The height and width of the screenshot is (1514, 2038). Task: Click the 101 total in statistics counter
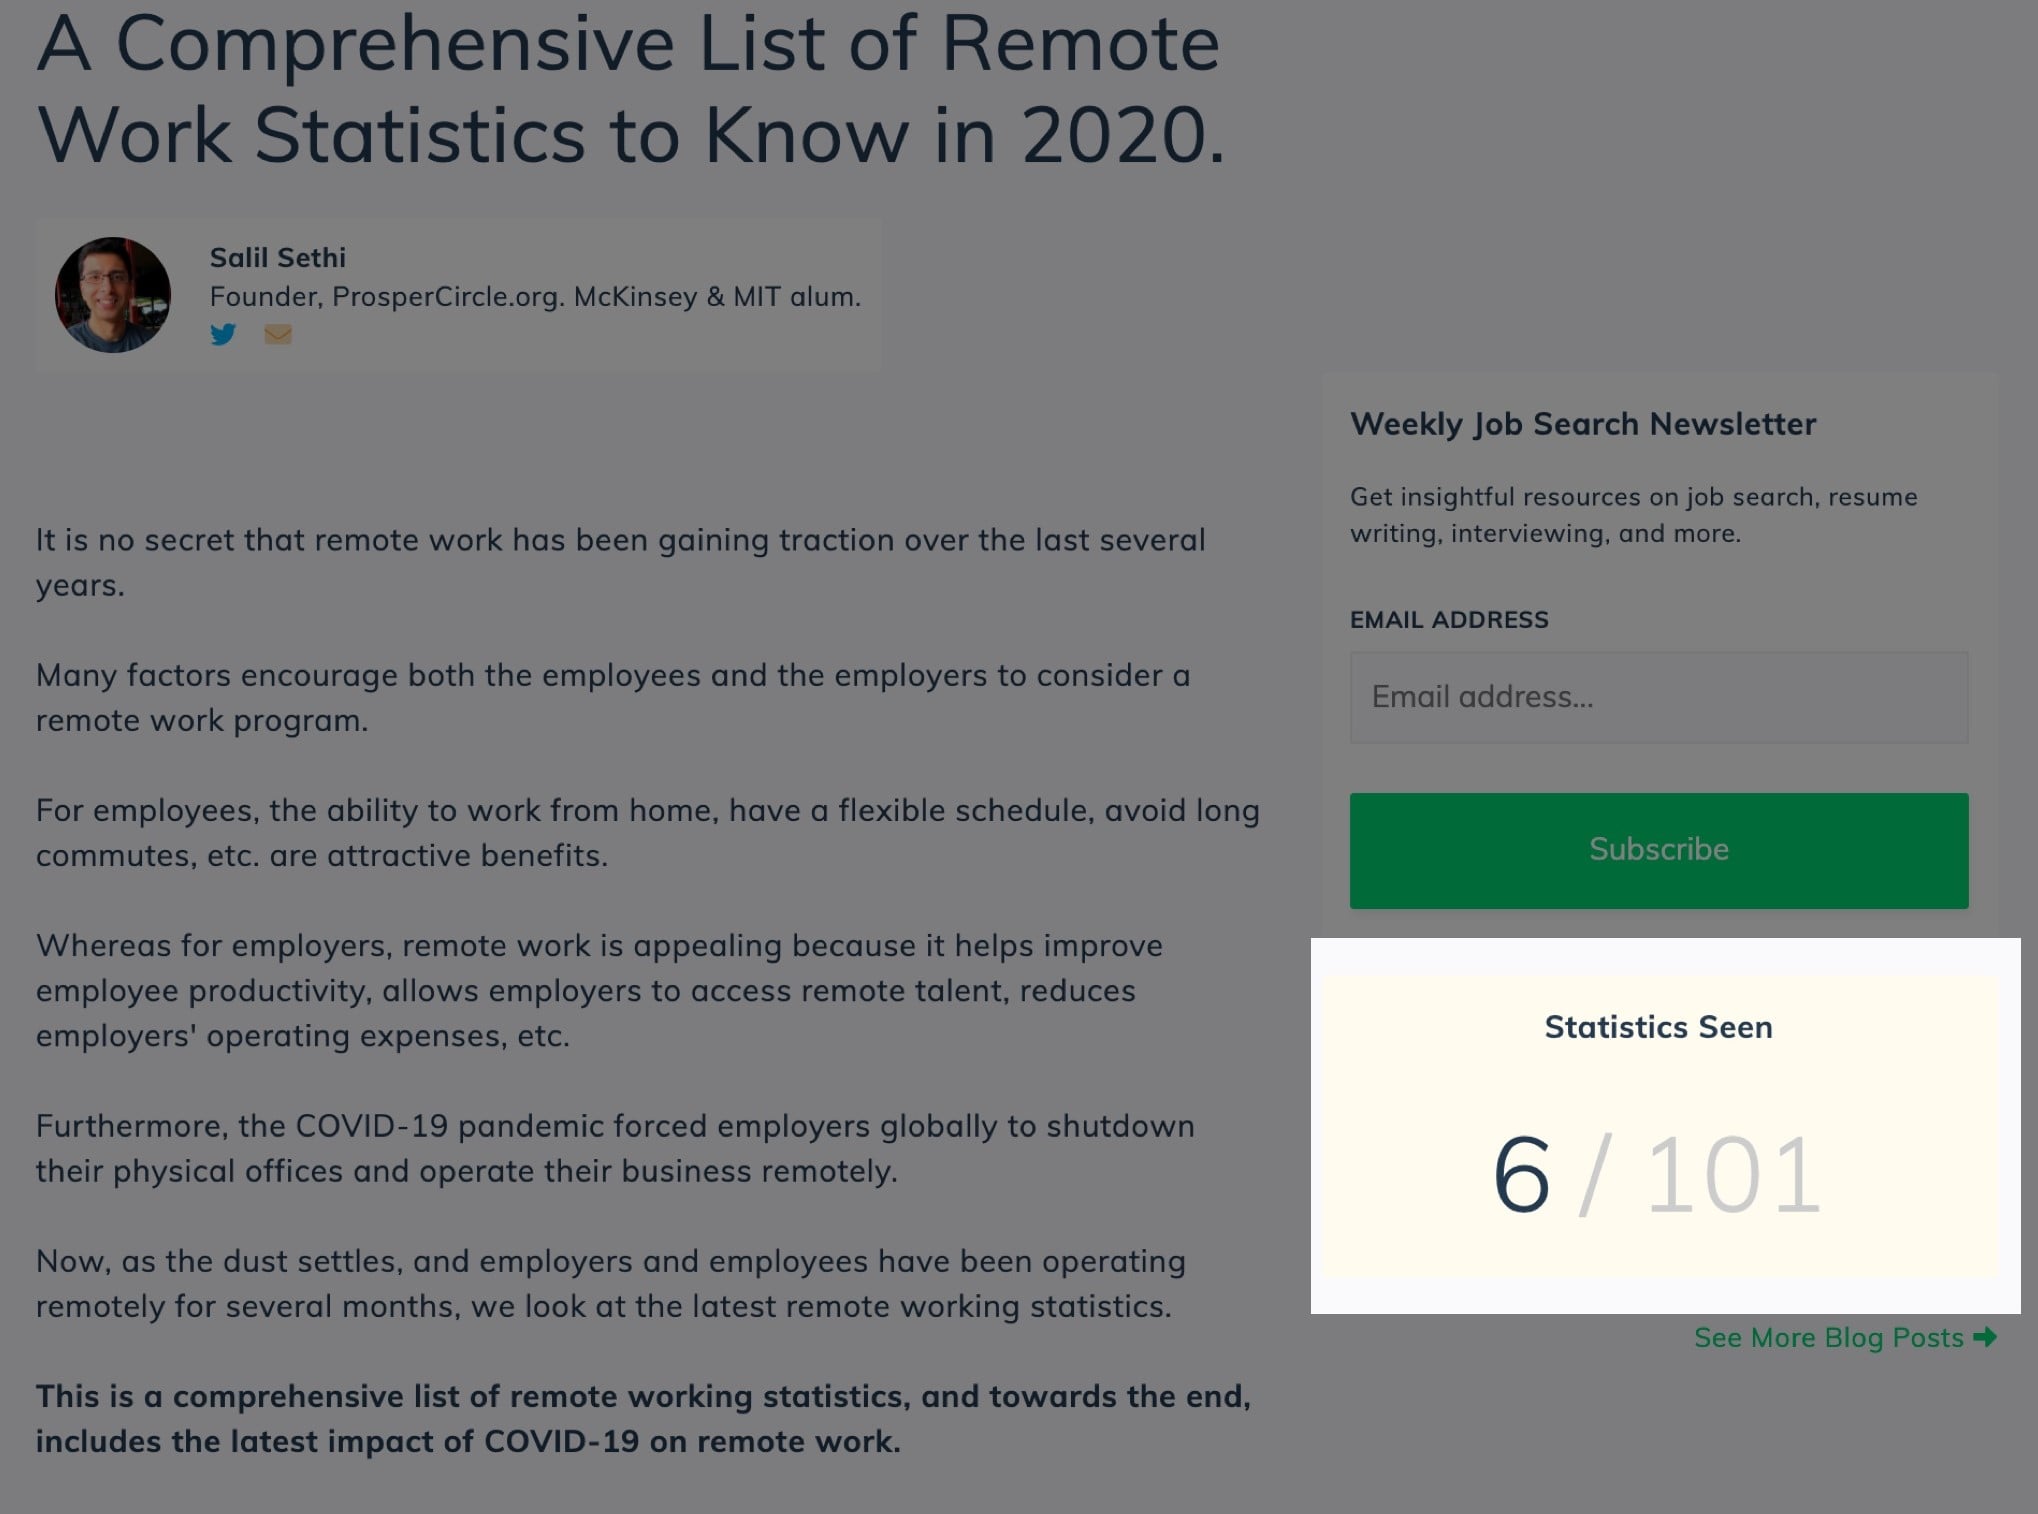[1733, 1175]
